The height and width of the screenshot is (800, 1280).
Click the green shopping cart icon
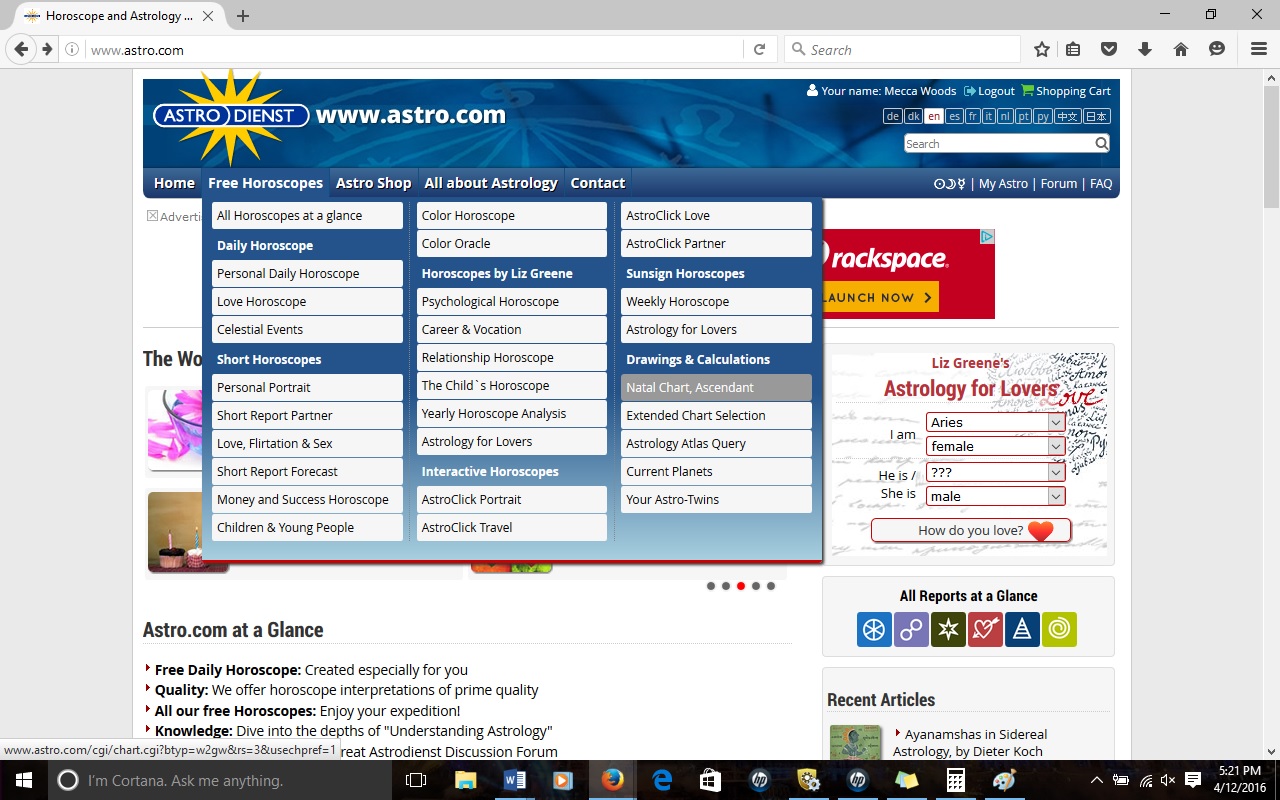[1027, 90]
